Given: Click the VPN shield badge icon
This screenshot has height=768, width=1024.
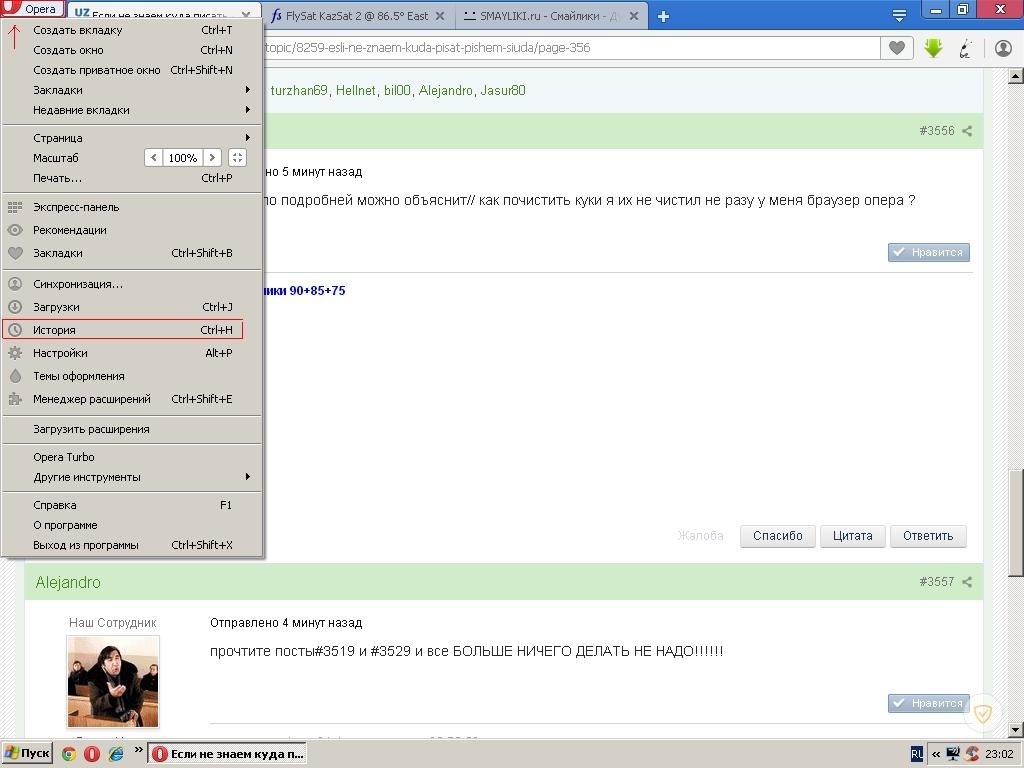Looking at the screenshot, I should pos(983,712).
